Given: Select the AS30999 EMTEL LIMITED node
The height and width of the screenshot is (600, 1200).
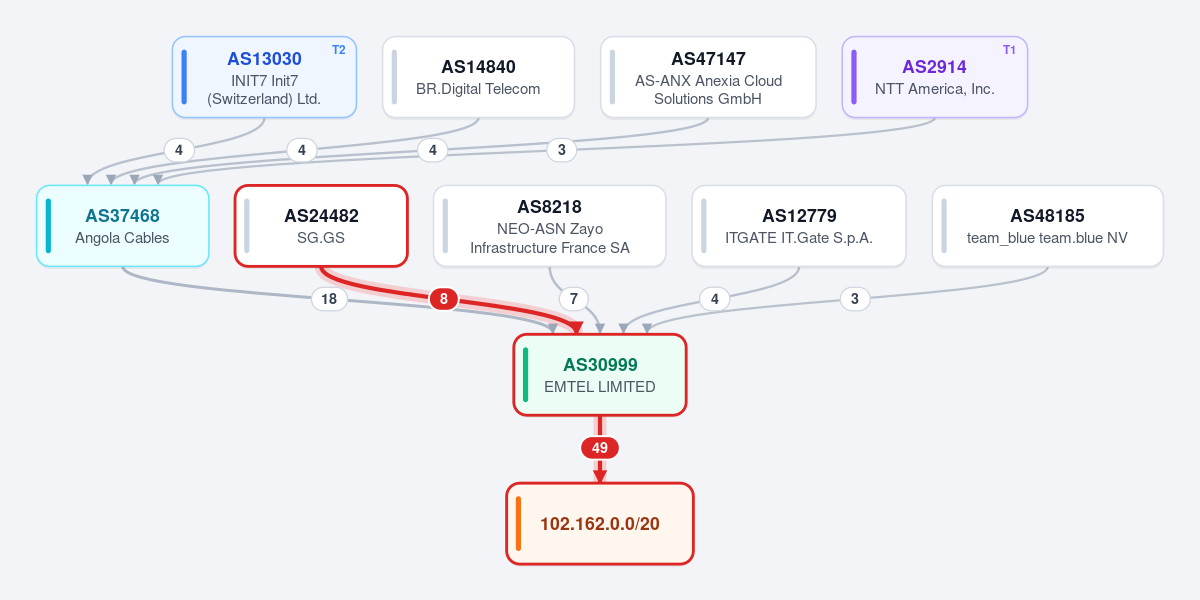Looking at the screenshot, I should pos(600,374).
